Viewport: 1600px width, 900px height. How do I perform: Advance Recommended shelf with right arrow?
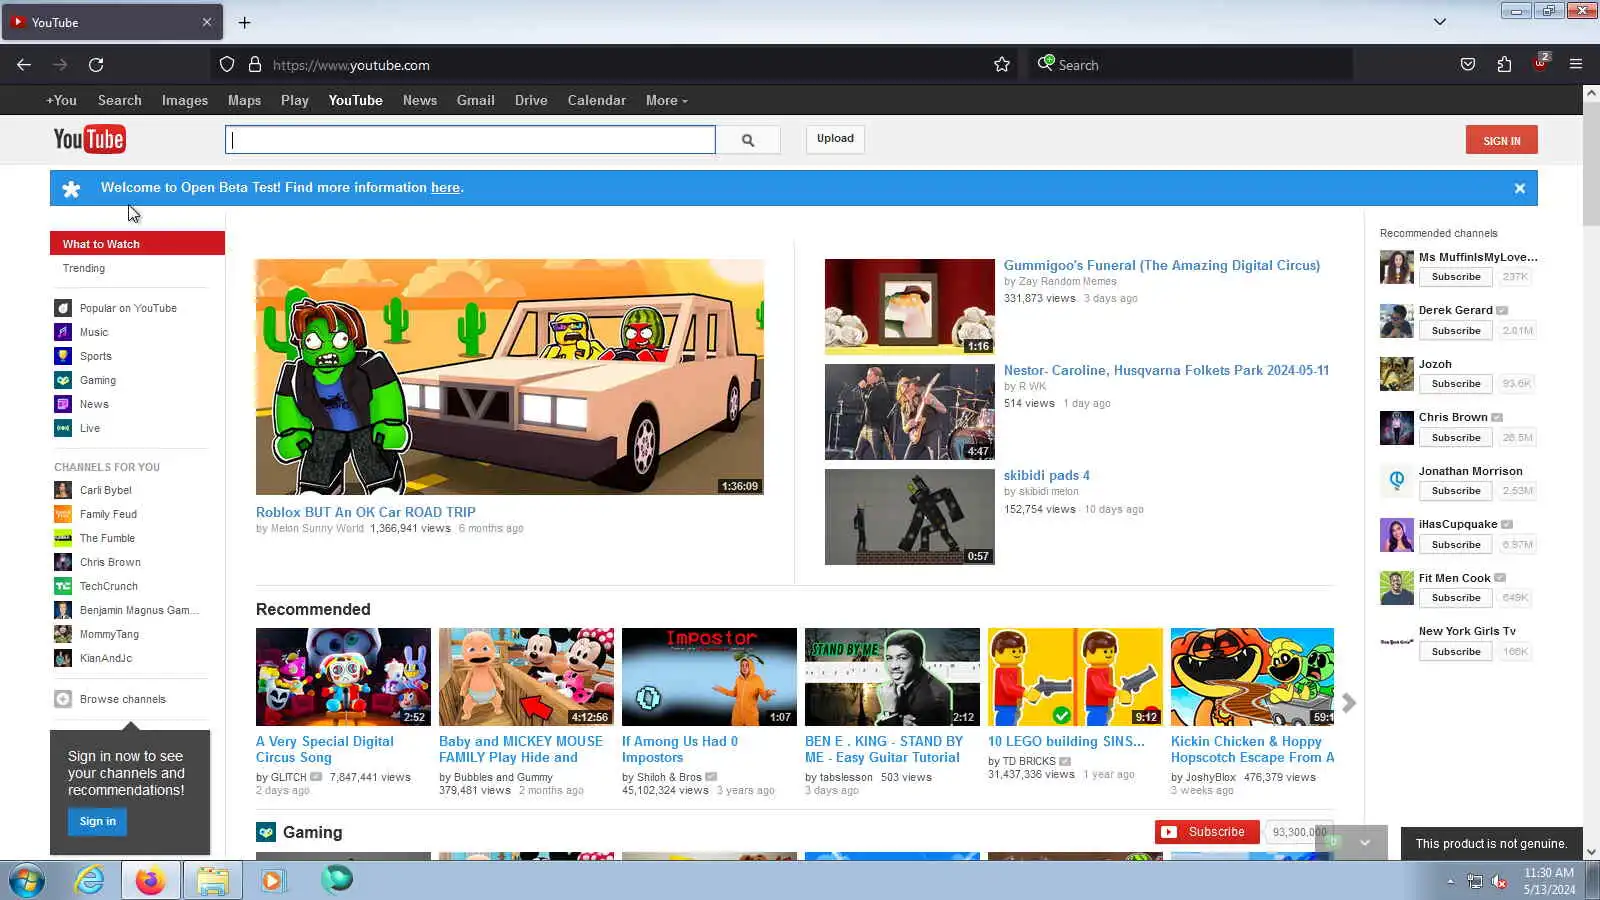1349,703
